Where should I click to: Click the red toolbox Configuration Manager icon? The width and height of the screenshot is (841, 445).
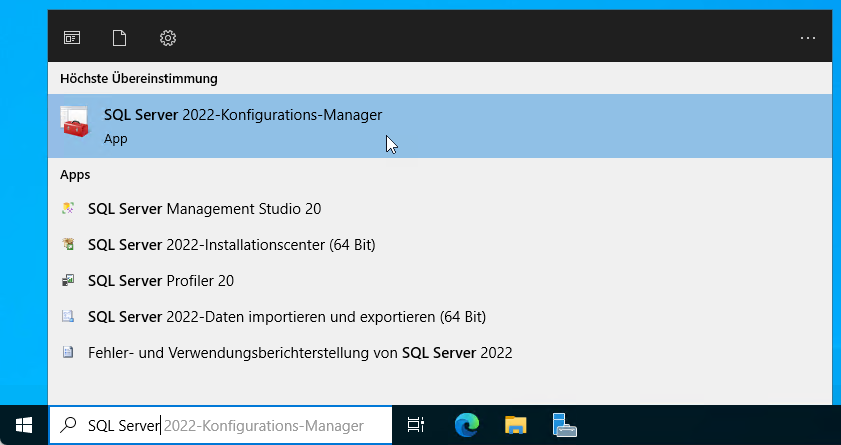75,122
